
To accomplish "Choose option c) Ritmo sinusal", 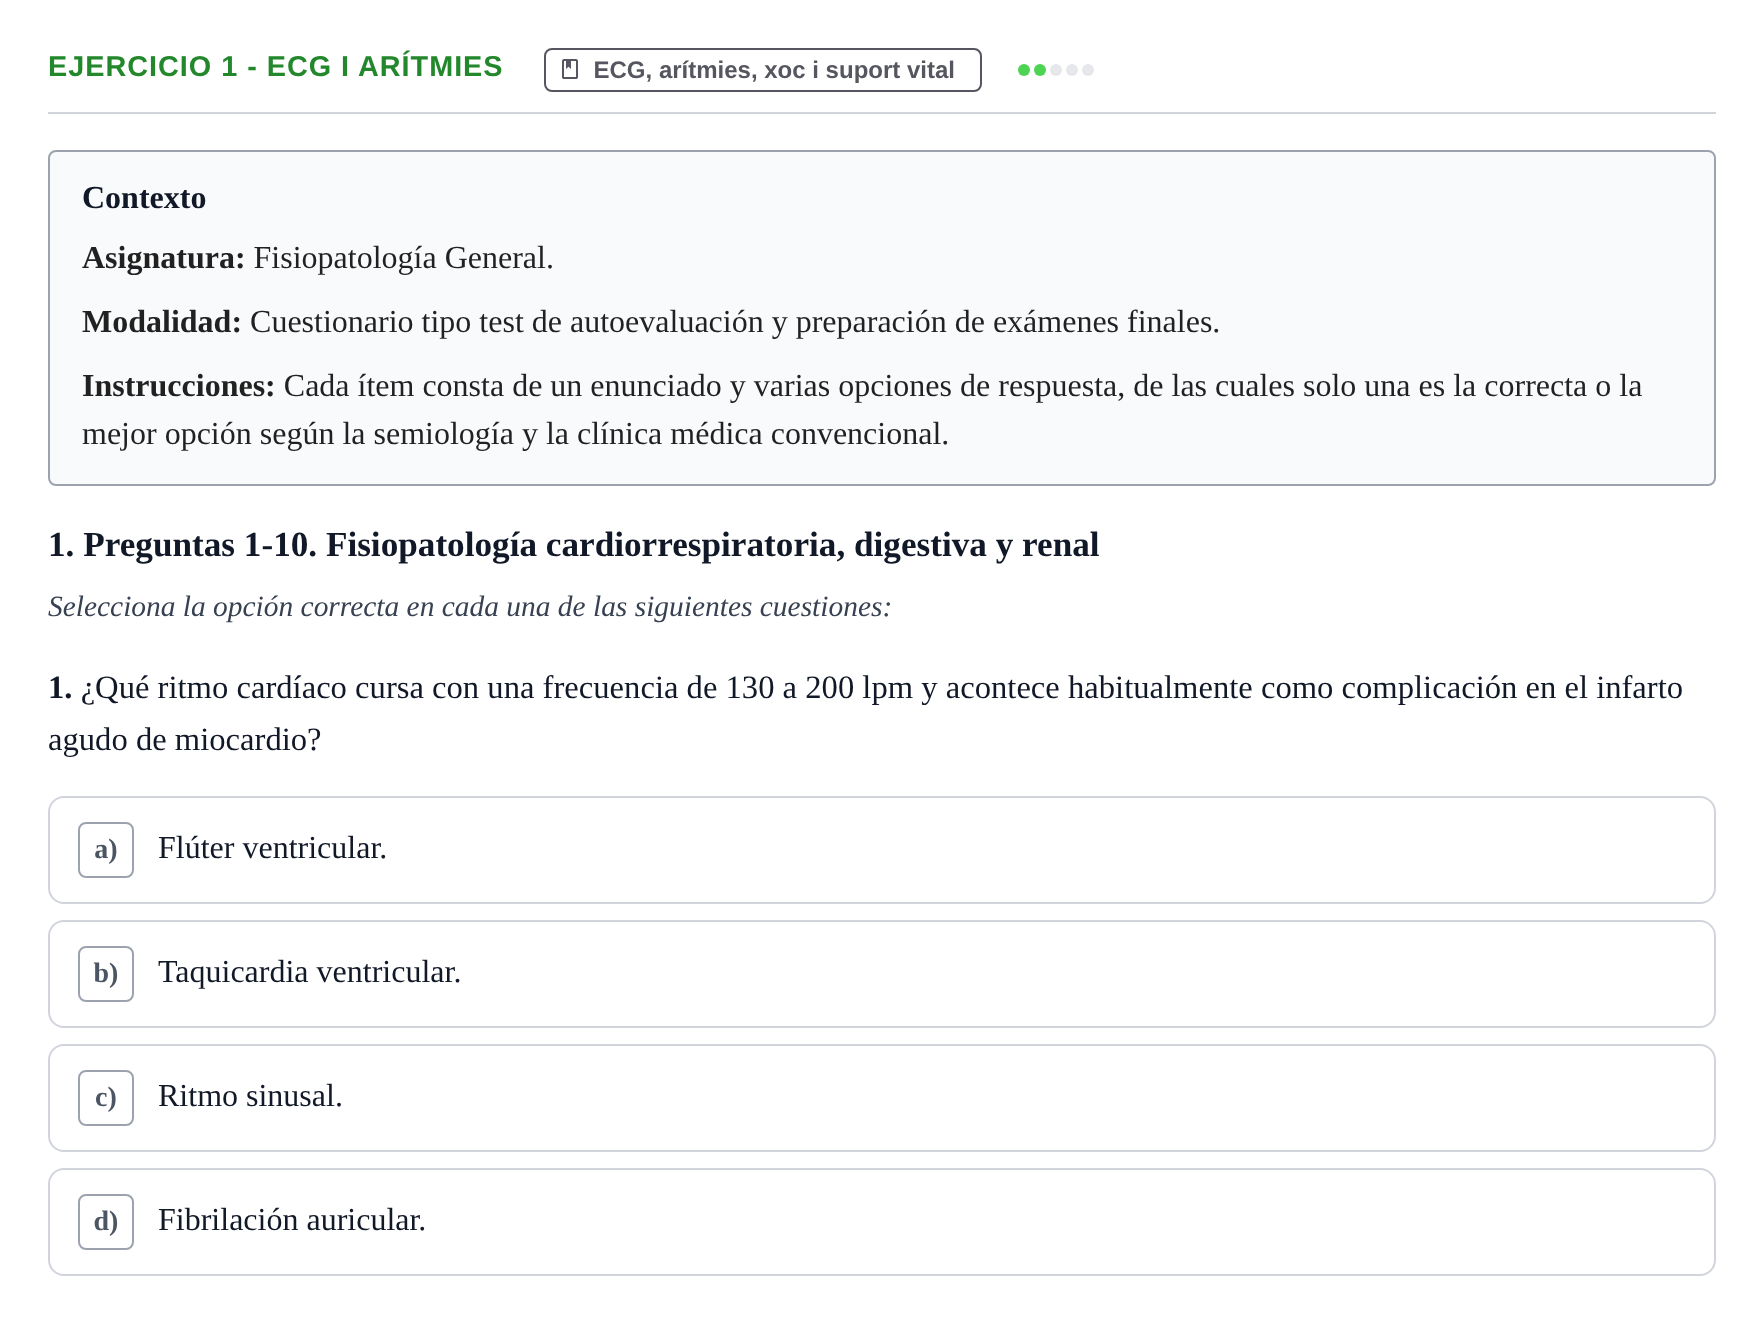I will (881, 1098).
